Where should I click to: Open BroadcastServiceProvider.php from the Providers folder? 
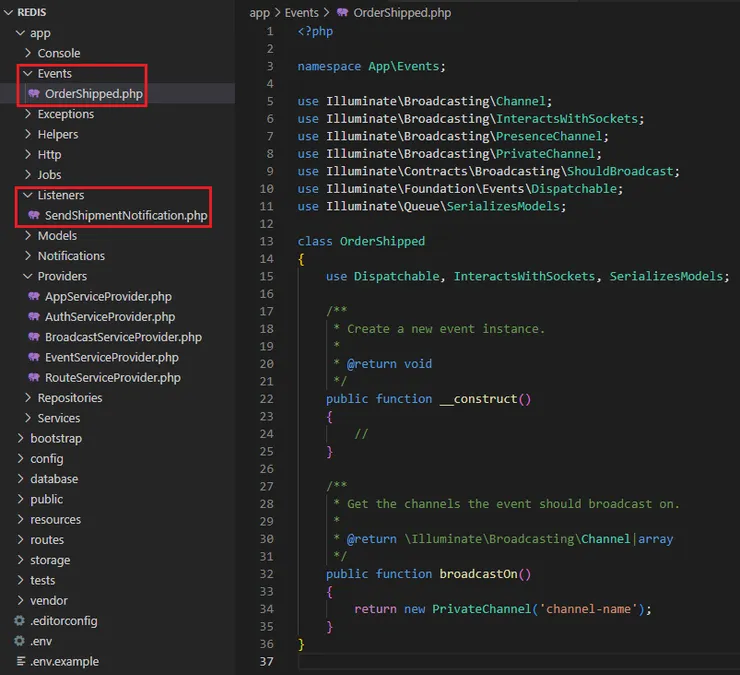coord(122,337)
